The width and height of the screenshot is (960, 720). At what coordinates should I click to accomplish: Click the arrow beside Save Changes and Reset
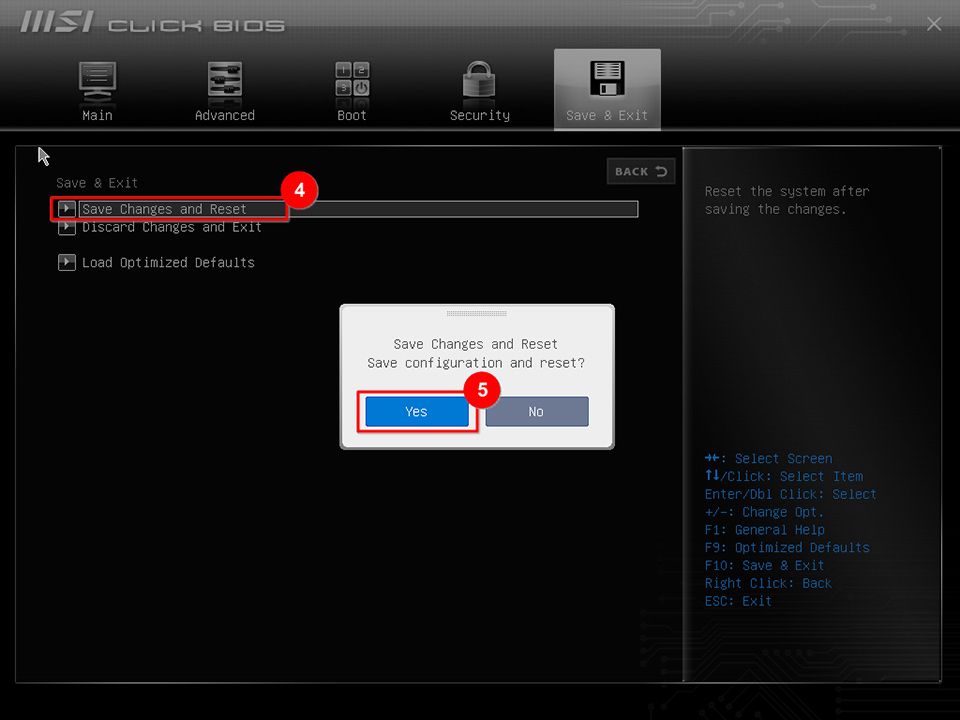point(67,209)
